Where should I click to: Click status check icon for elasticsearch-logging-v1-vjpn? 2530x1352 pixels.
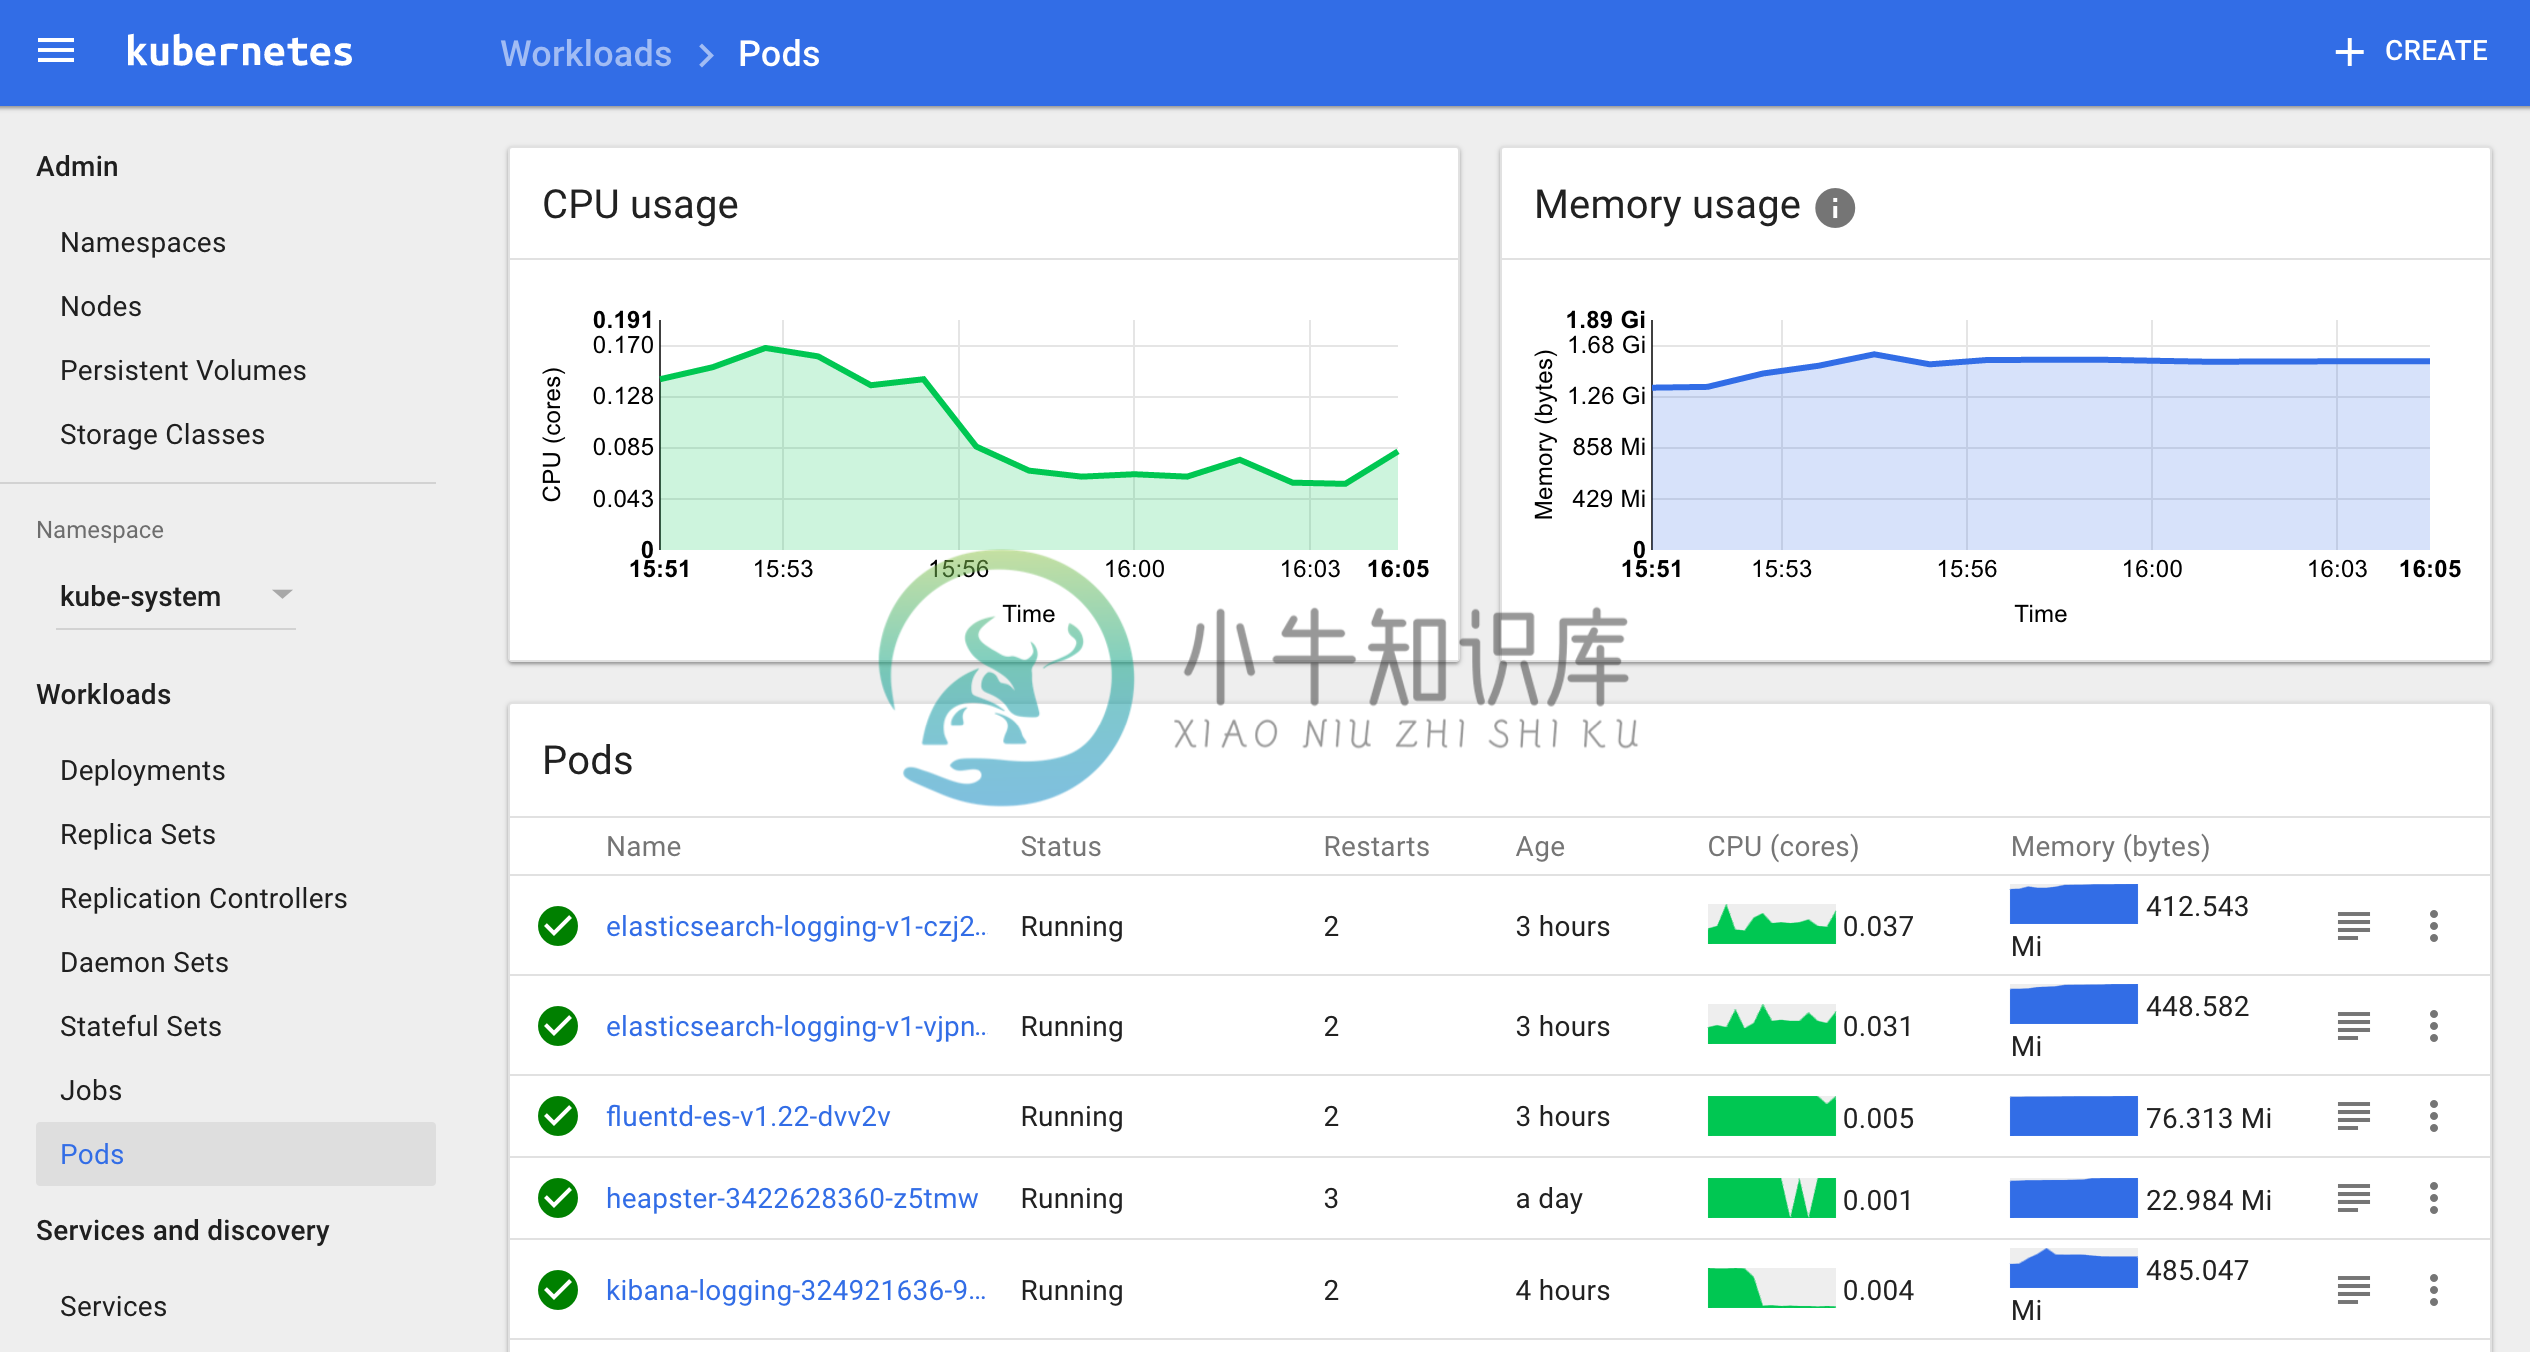coord(558,1026)
